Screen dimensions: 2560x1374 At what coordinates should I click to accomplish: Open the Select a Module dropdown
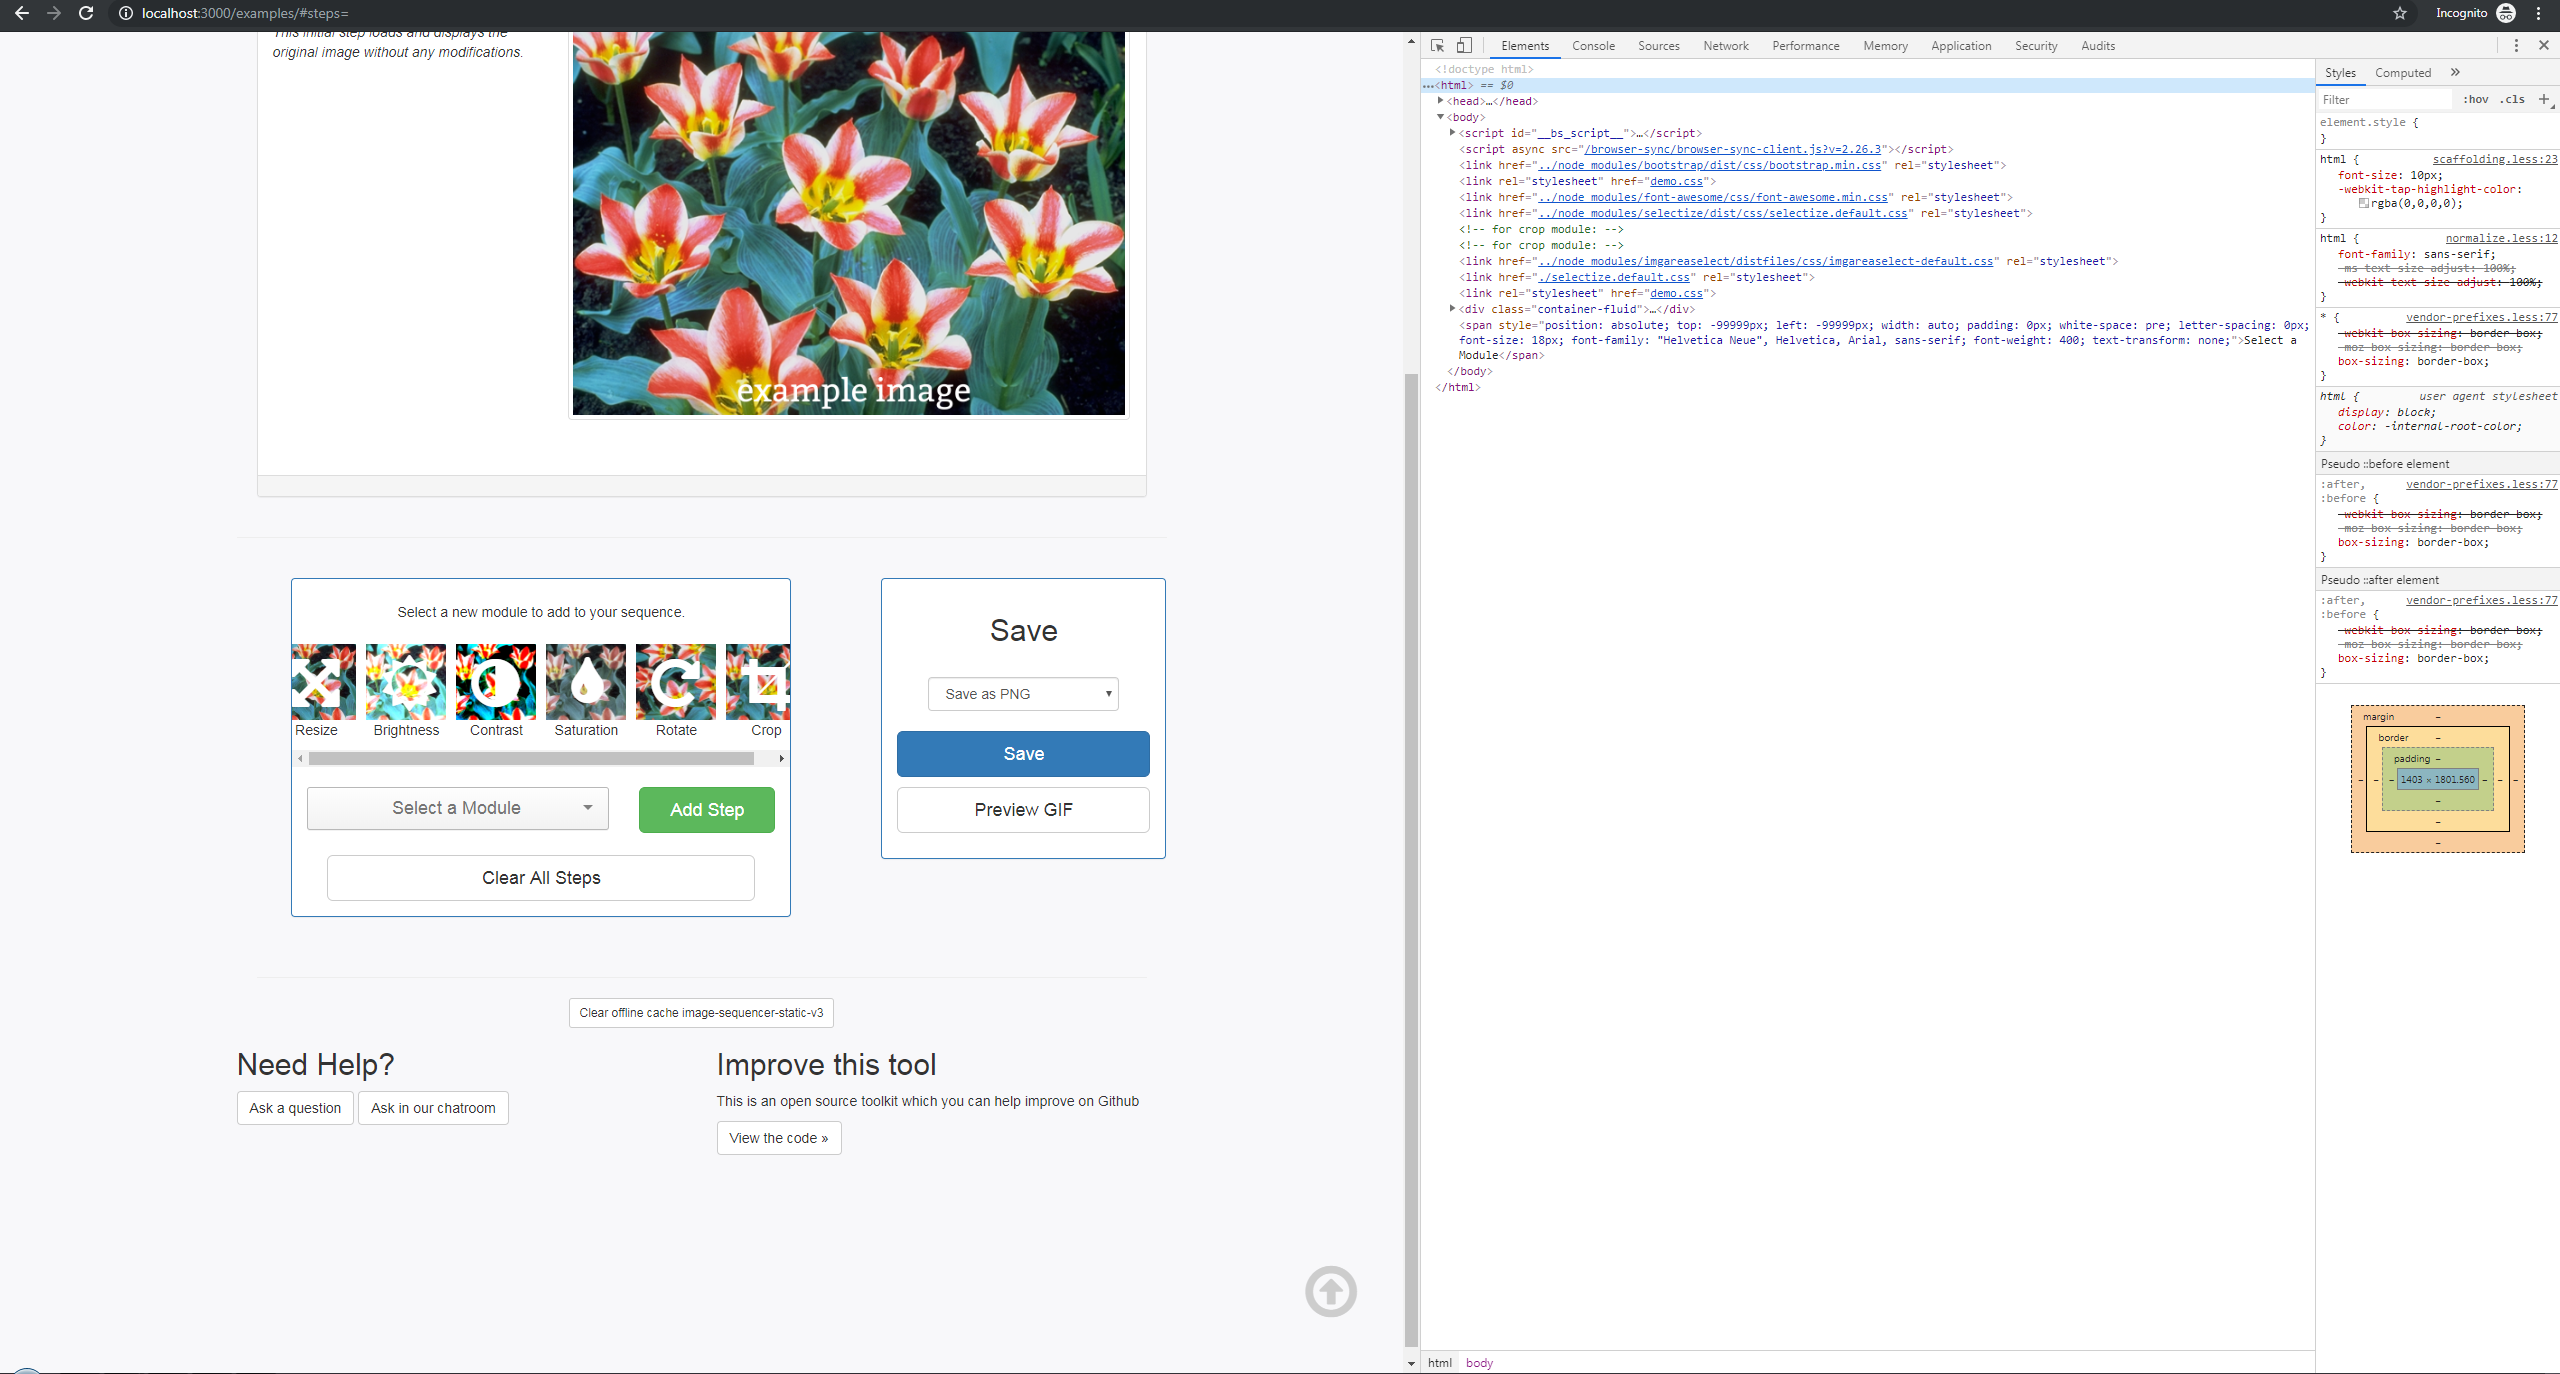click(x=457, y=808)
